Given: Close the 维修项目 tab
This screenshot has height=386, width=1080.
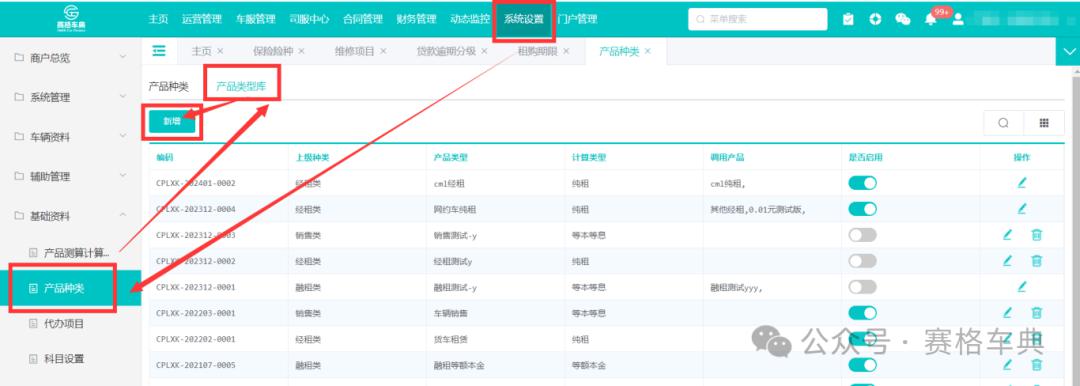Looking at the screenshot, I should pos(383,51).
